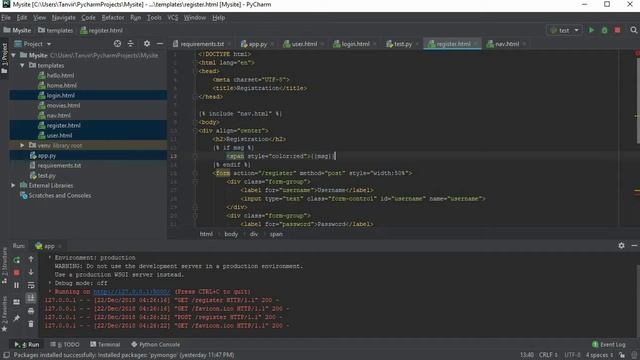Open Search Everywhere magnifier icon
Screen dimensions: 640x360
pos(633,30)
